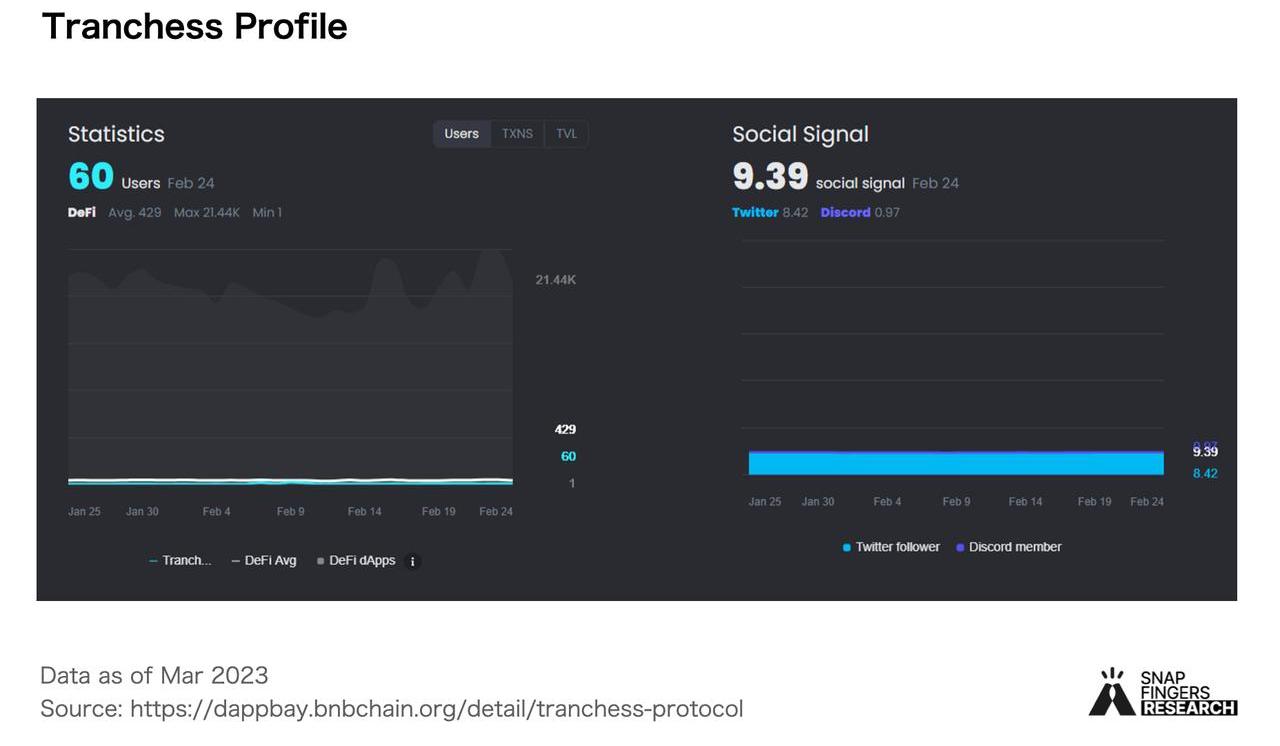Toggle the Tranch... series legend
The image size is (1280, 746).
click(181, 561)
